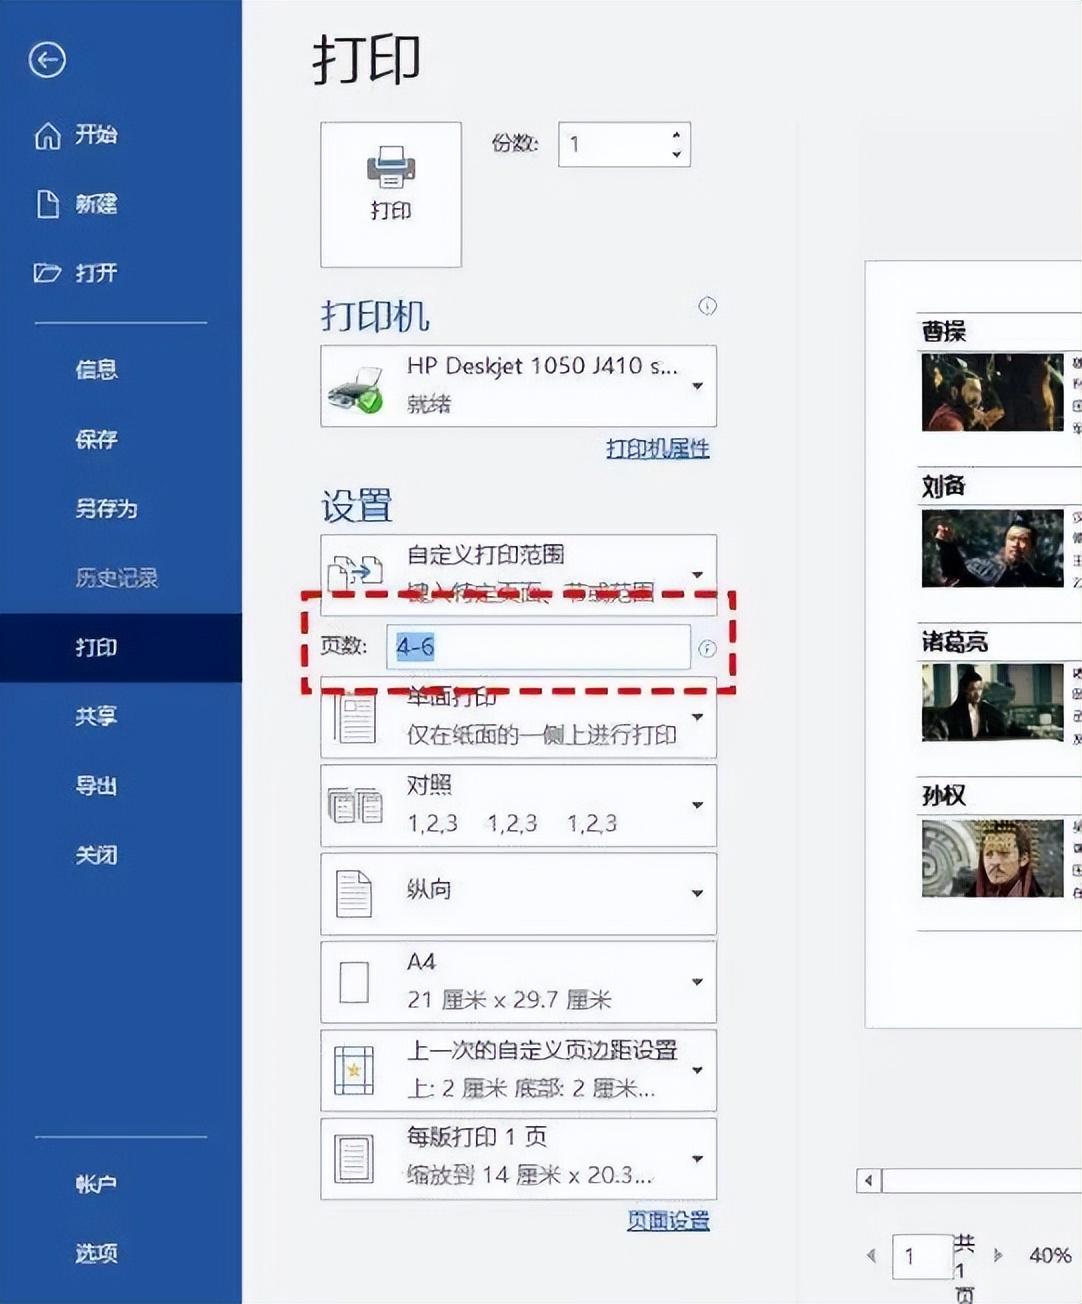This screenshot has width=1082, height=1304.
Task: Click the open folder icon beside 打开
Action: pyautogui.click(x=47, y=272)
